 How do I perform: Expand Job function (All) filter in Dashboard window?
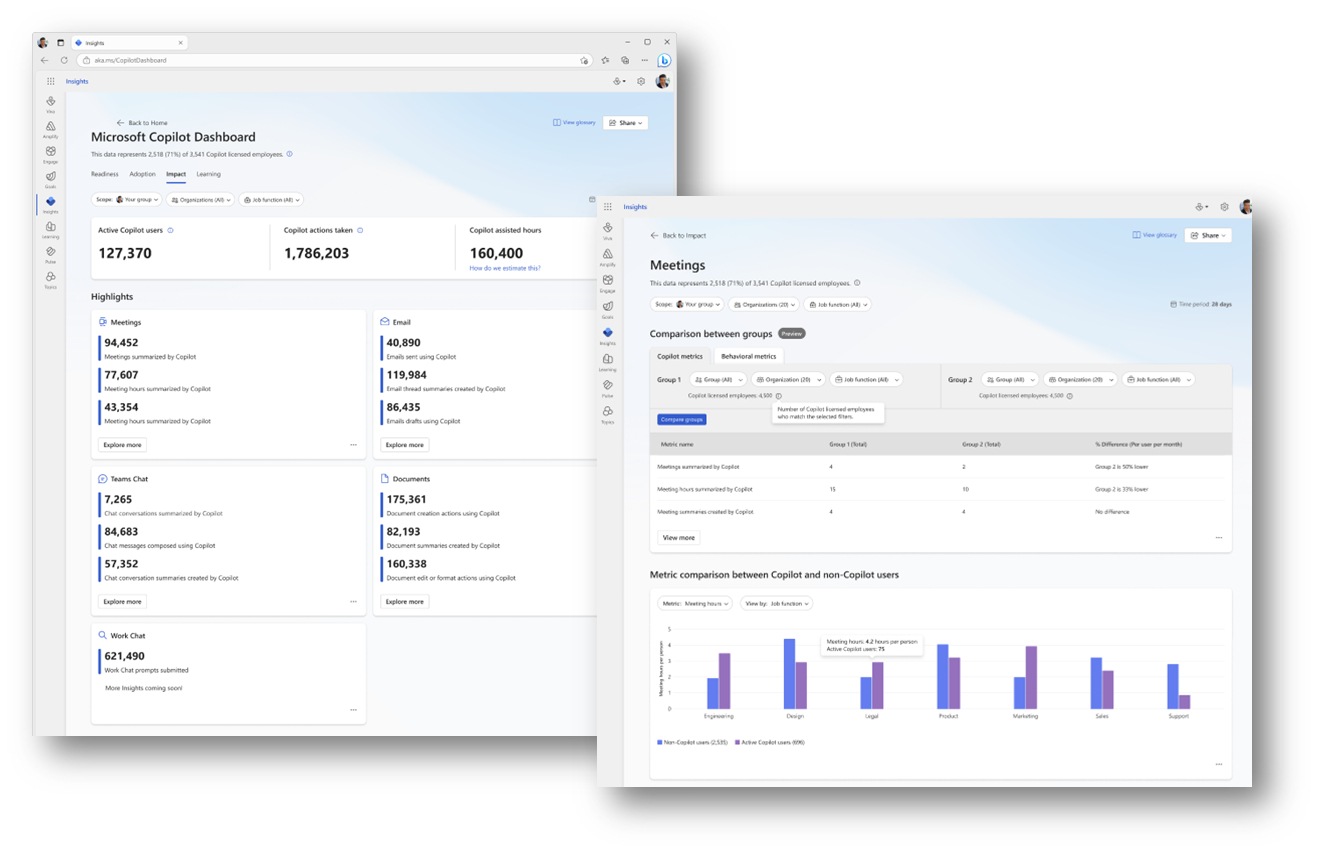point(271,200)
